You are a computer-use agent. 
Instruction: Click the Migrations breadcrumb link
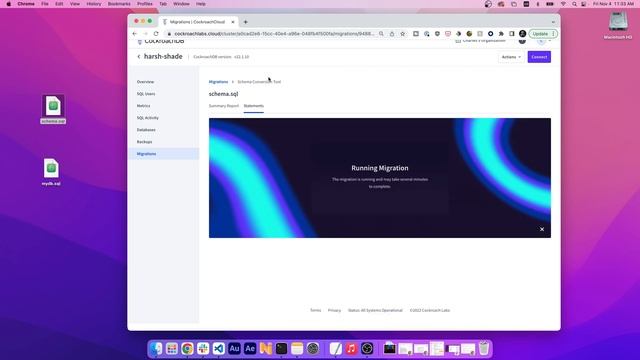(218, 82)
